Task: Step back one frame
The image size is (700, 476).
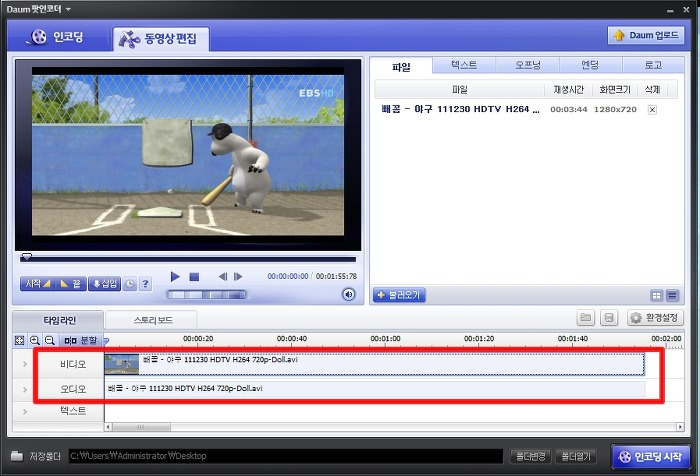Action: [x=223, y=277]
